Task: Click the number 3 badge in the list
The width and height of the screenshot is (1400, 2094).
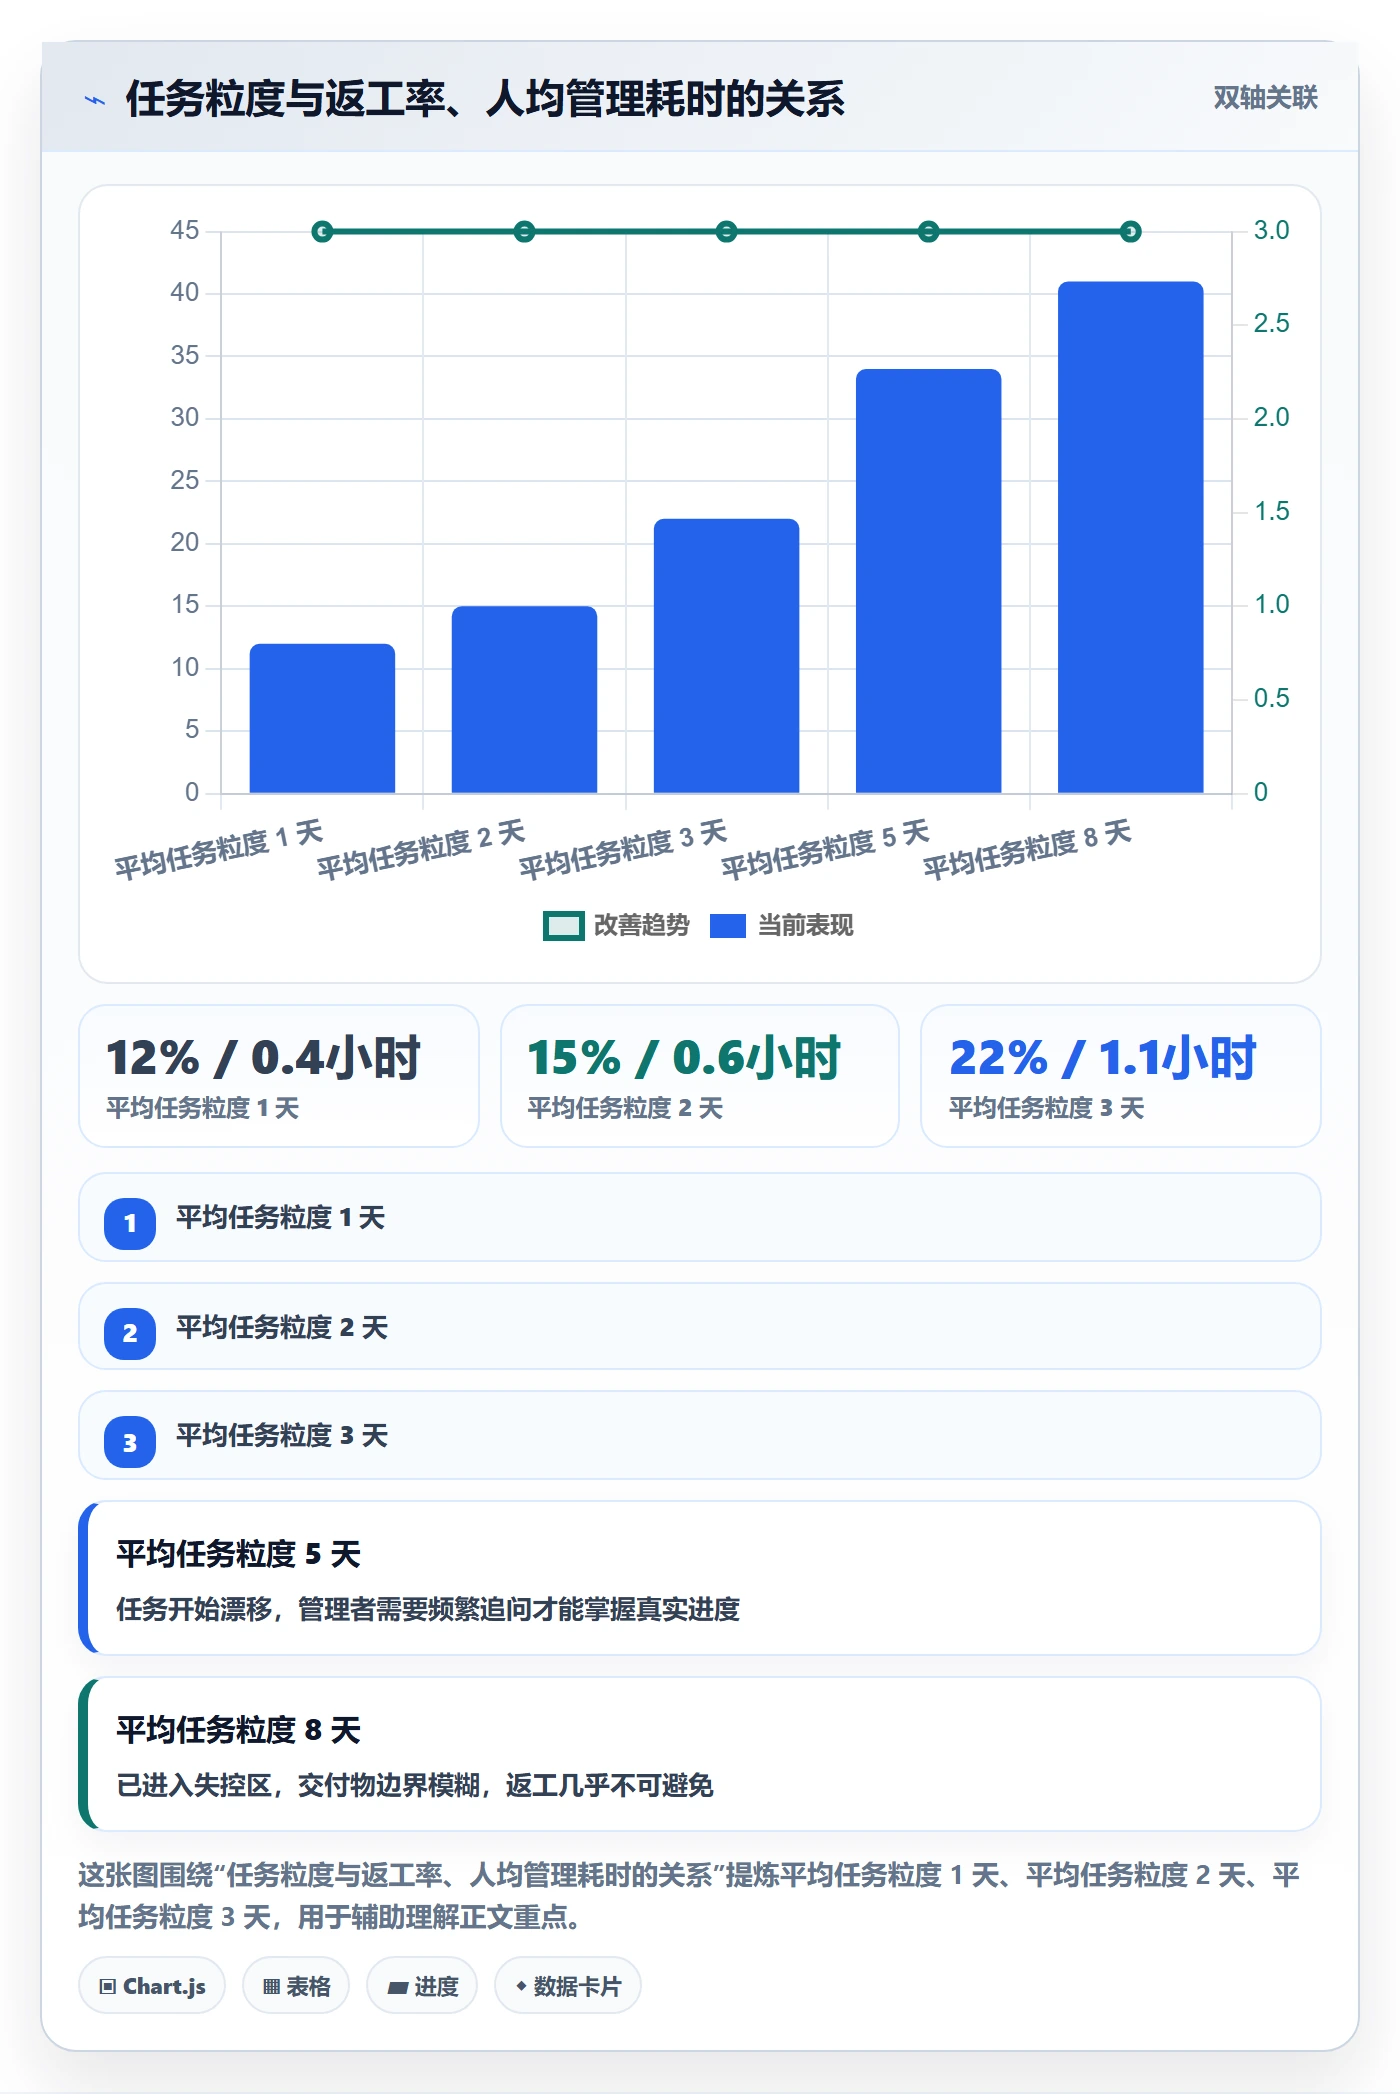Action: click(x=130, y=1443)
